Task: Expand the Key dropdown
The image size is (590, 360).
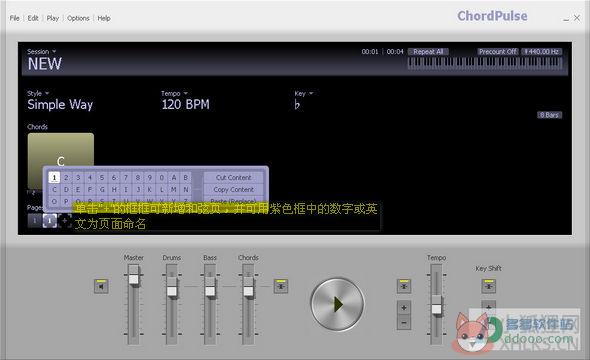Action: point(304,93)
